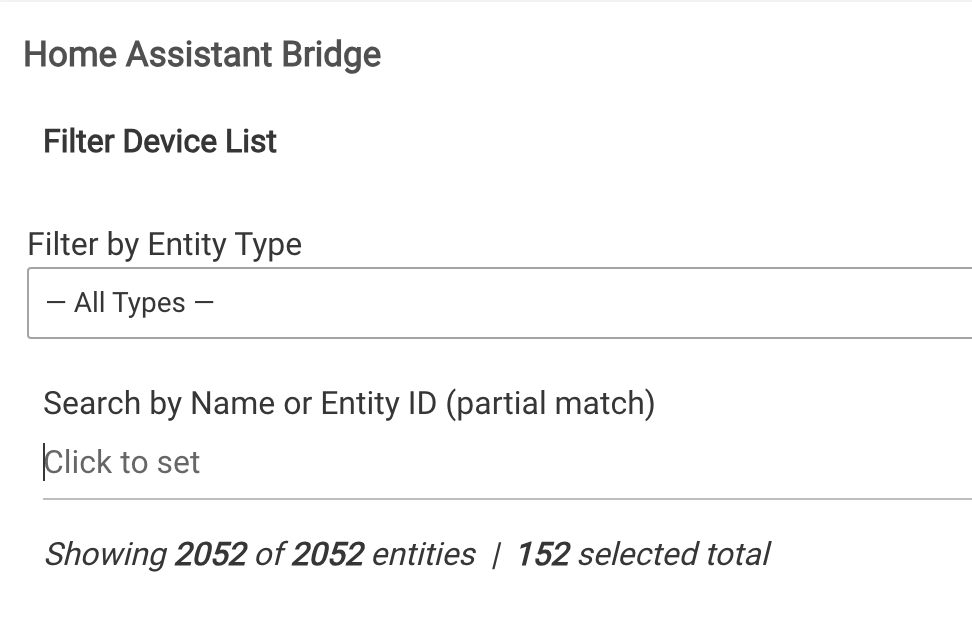Click the bold "152" selected count

click(542, 554)
